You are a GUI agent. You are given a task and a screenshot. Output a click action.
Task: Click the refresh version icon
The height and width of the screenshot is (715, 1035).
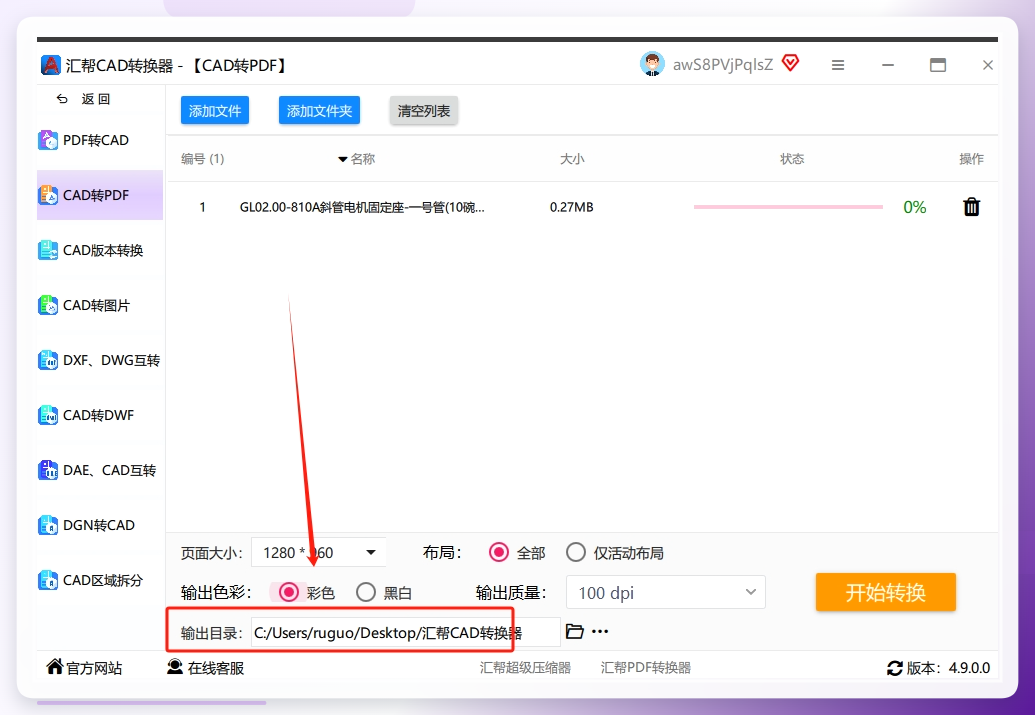894,668
